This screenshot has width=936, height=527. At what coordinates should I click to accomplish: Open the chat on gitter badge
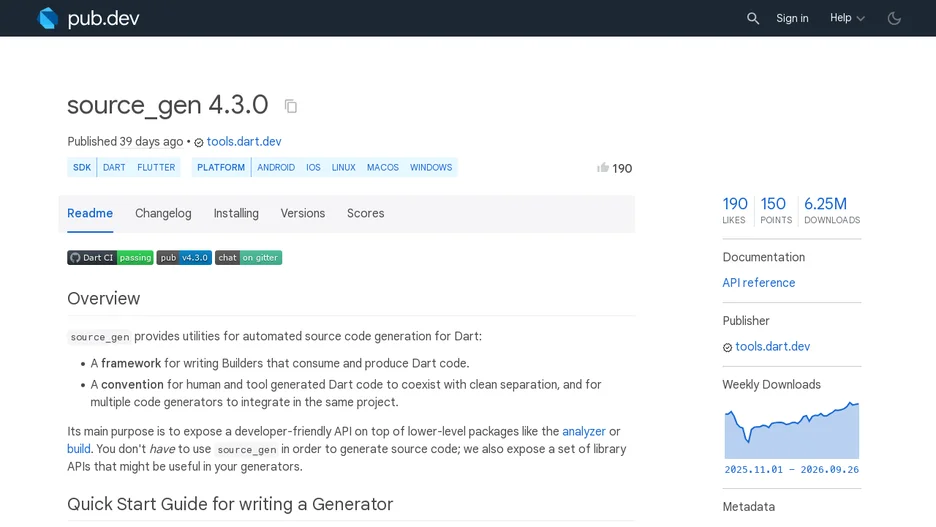pos(248,258)
